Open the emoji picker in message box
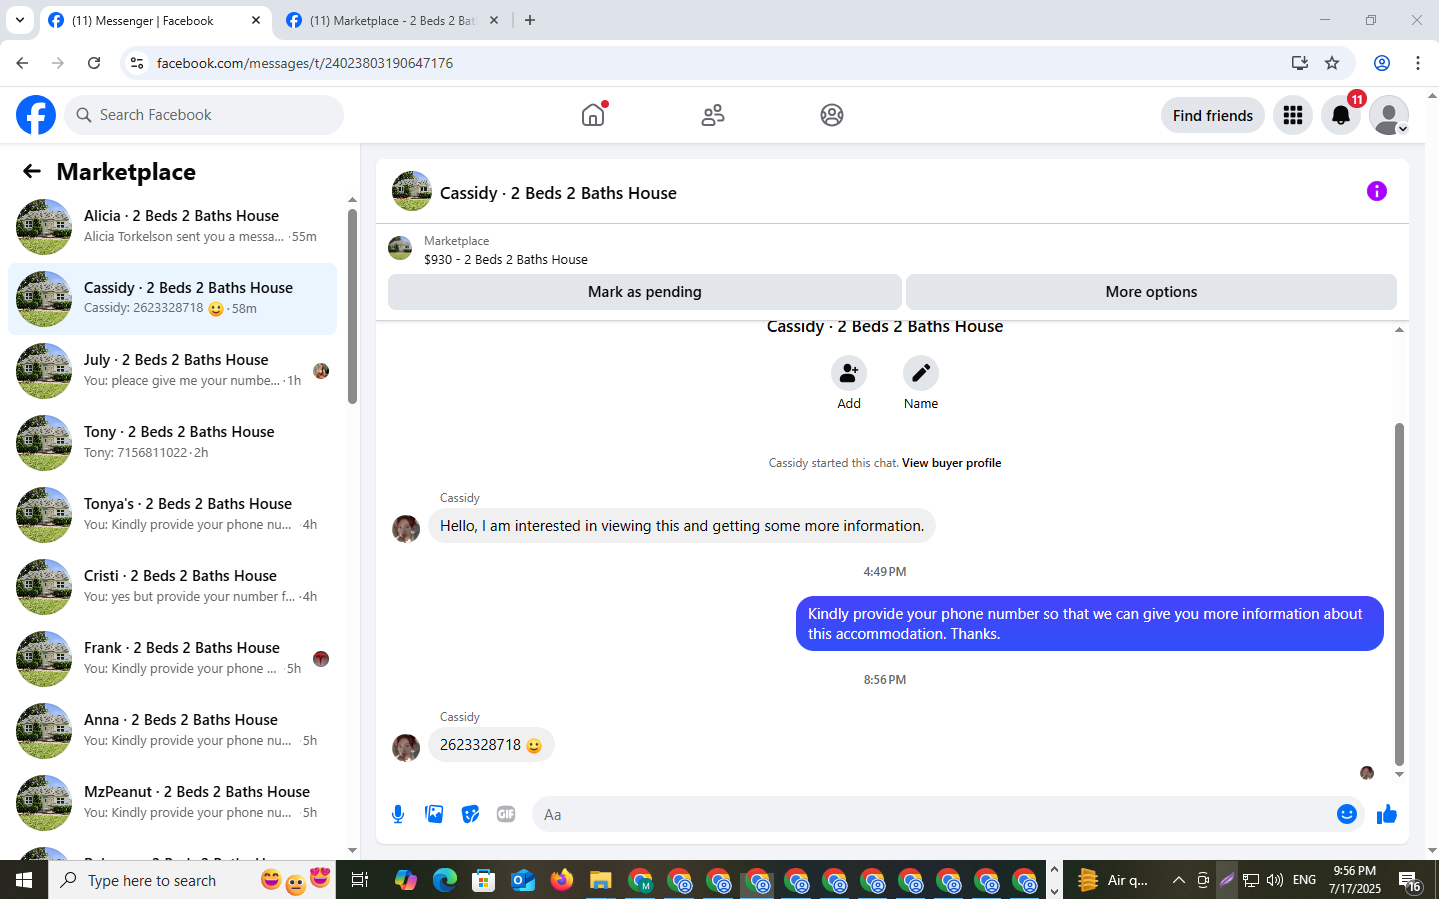Image resolution: width=1439 pixels, height=899 pixels. click(1347, 814)
